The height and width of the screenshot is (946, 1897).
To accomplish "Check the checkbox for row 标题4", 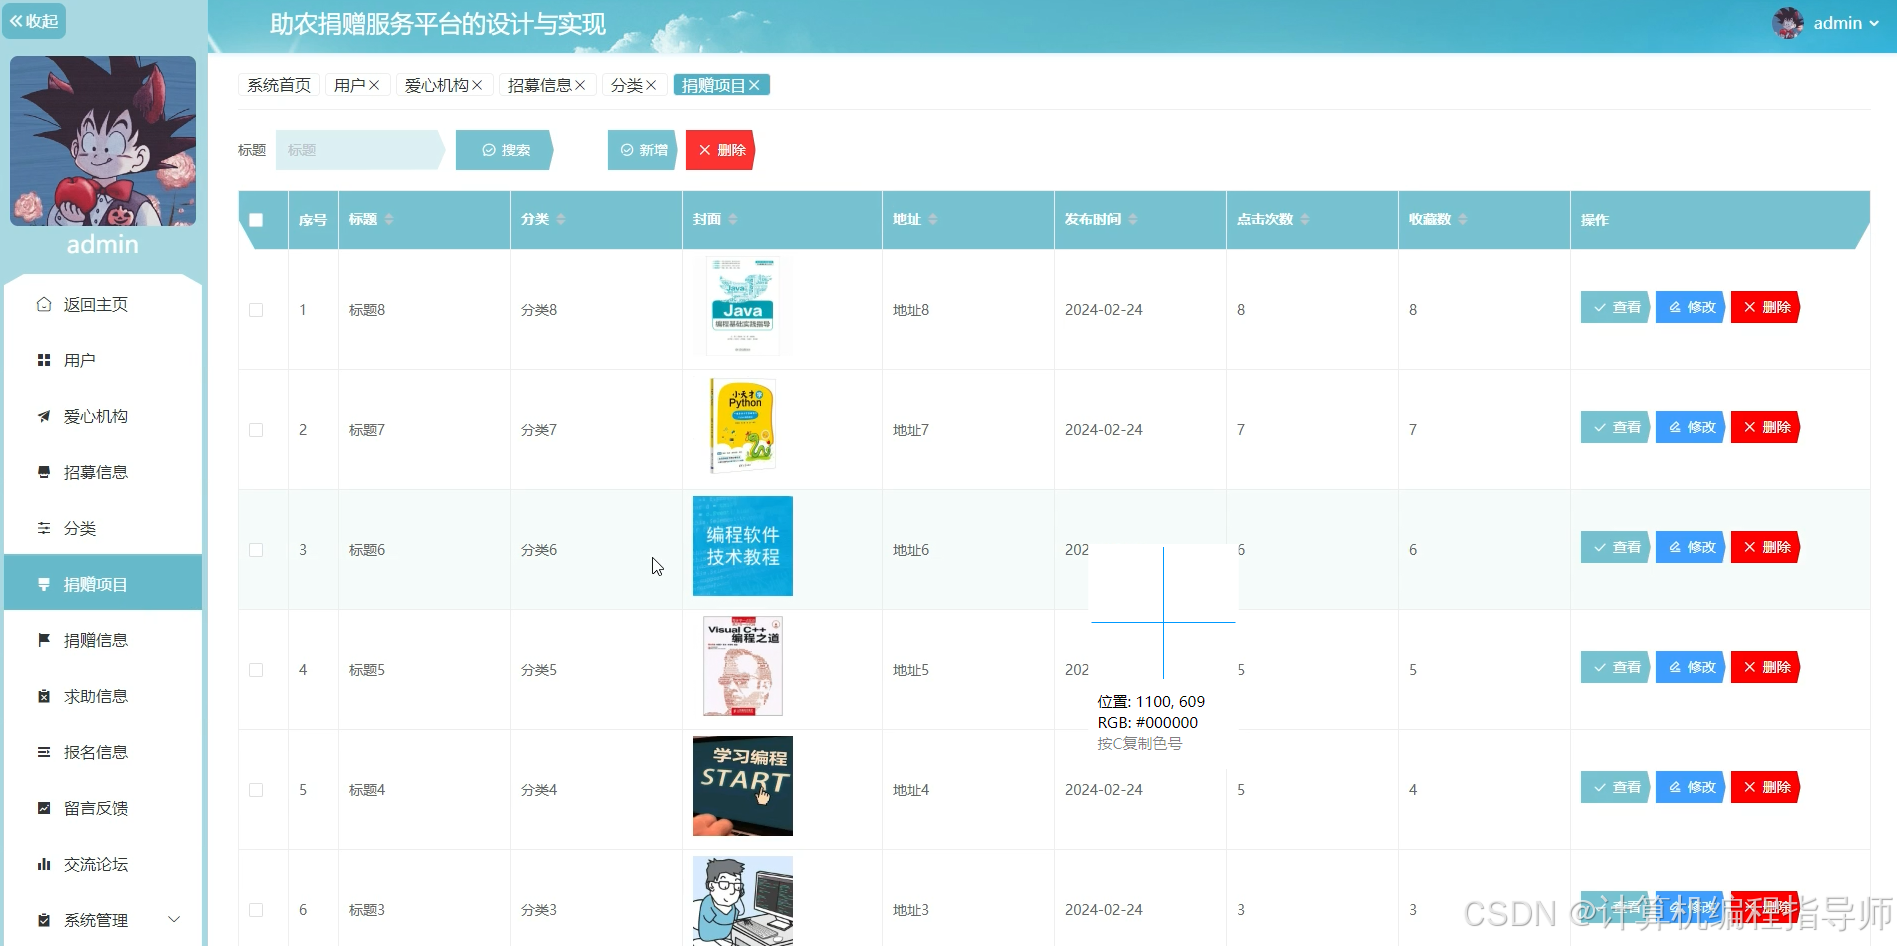I will [x=256, y=790].
